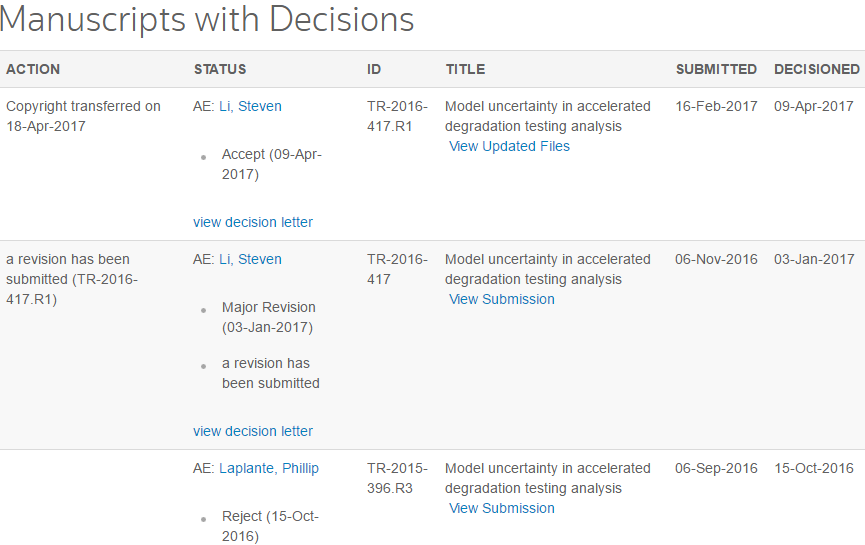
Task: Open AE Li, Steven link for TR-2016-417.R1
Action: (x=250, y=106)
